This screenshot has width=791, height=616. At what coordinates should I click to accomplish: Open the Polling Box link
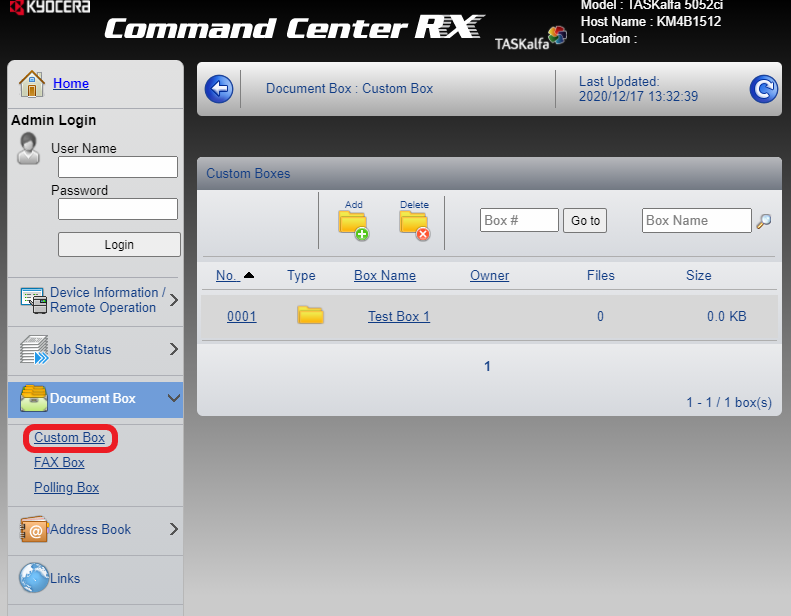pyautogui.click(x=67, y=487)
